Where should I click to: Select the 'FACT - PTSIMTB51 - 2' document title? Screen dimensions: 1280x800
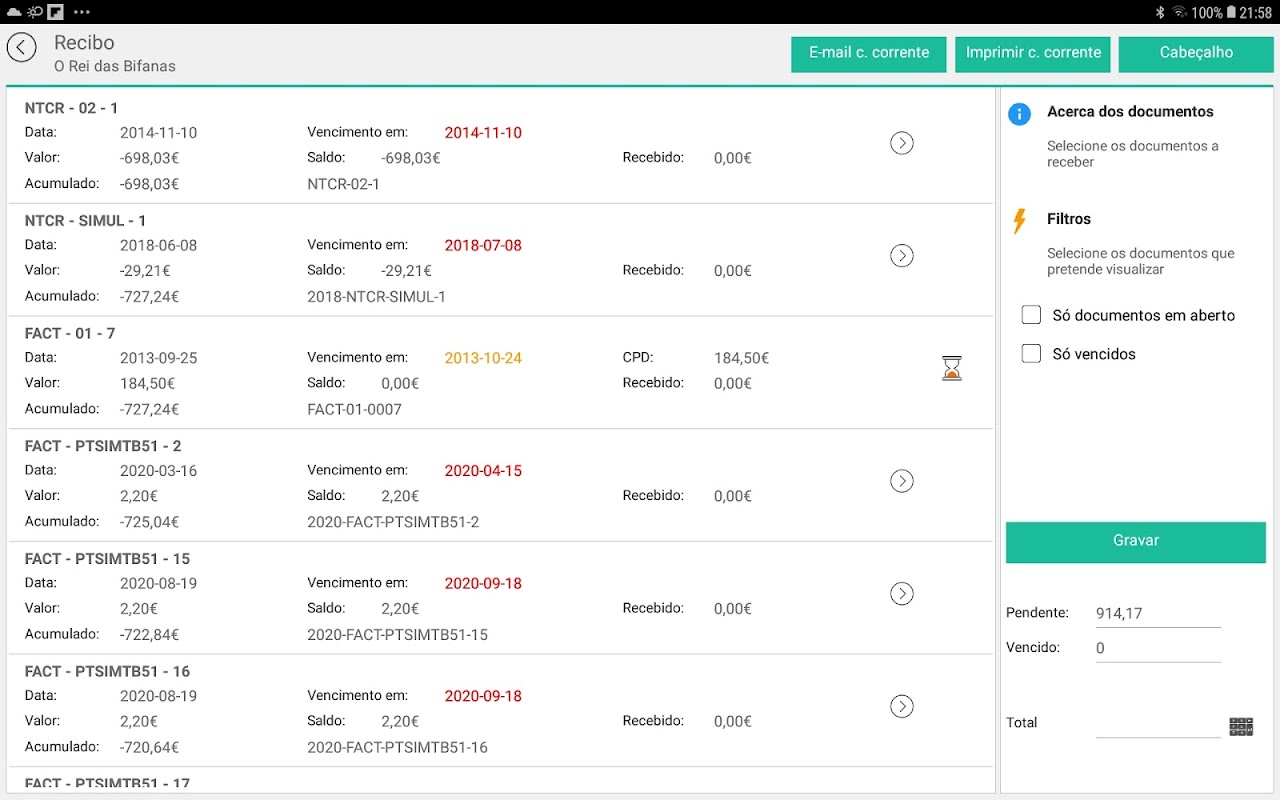click(x=103, y=446)
